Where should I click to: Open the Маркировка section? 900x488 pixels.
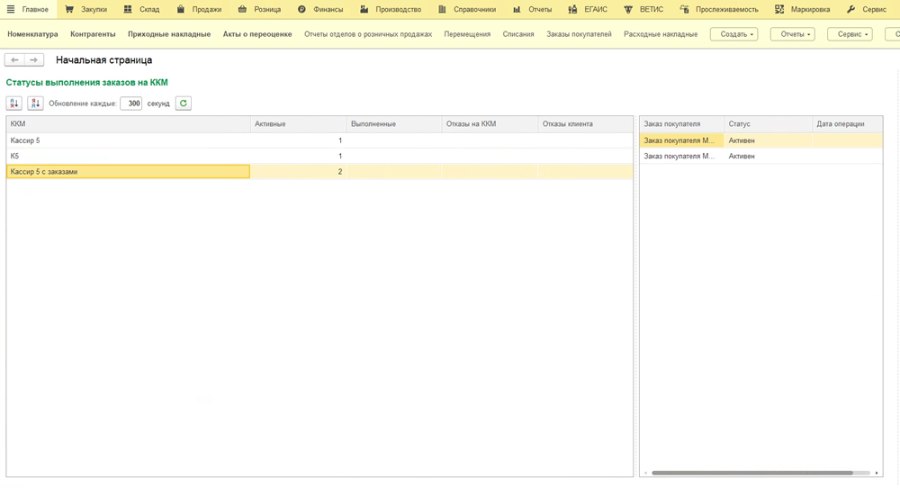pyautogui.click(x=802, y=9)
